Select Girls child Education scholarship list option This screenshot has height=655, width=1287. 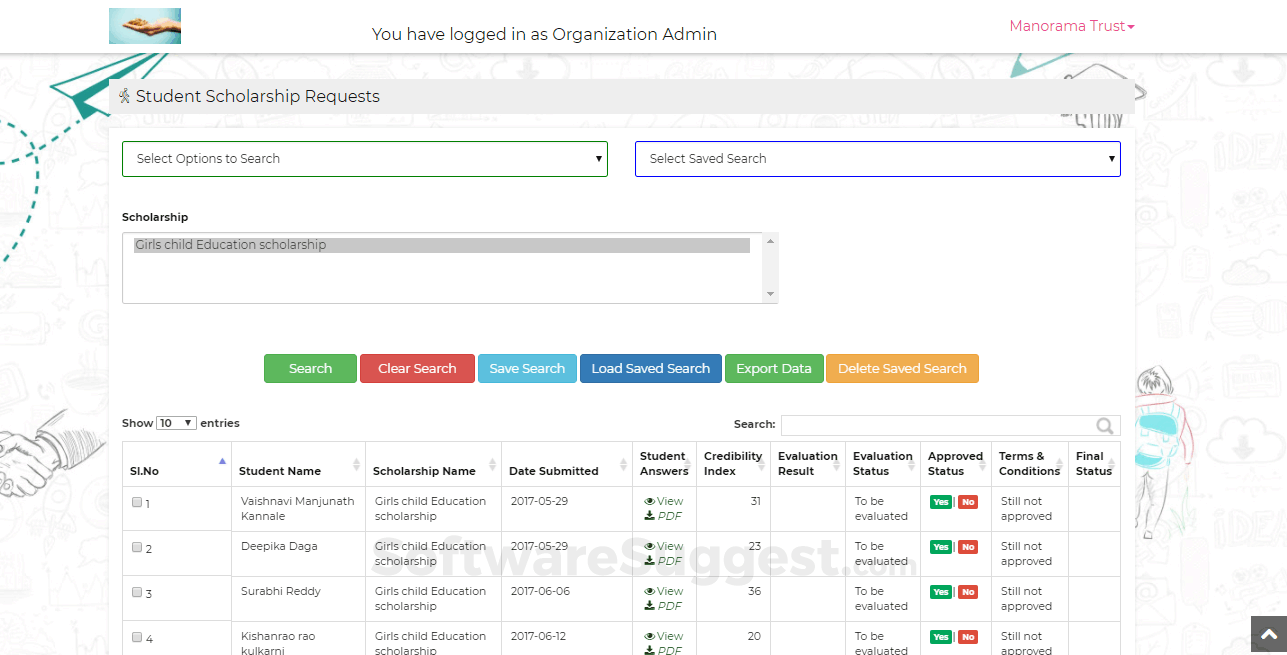click(x=441, y=245)
